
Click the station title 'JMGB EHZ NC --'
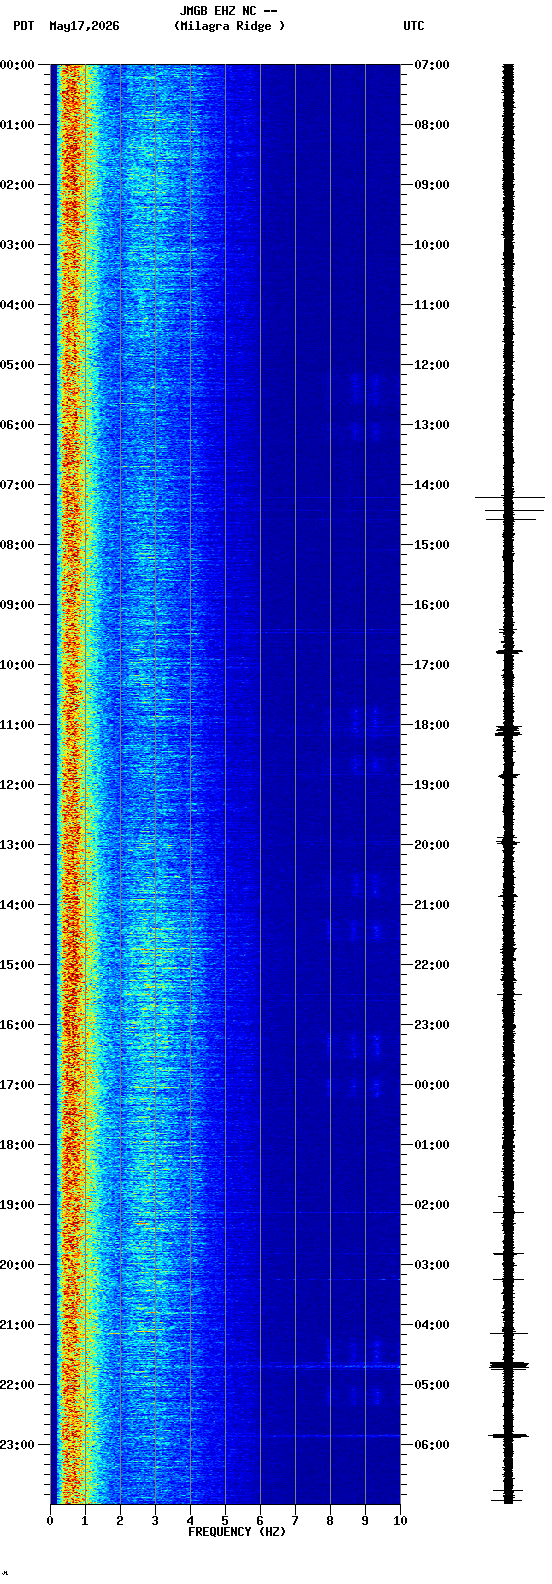tap(228, 11)
